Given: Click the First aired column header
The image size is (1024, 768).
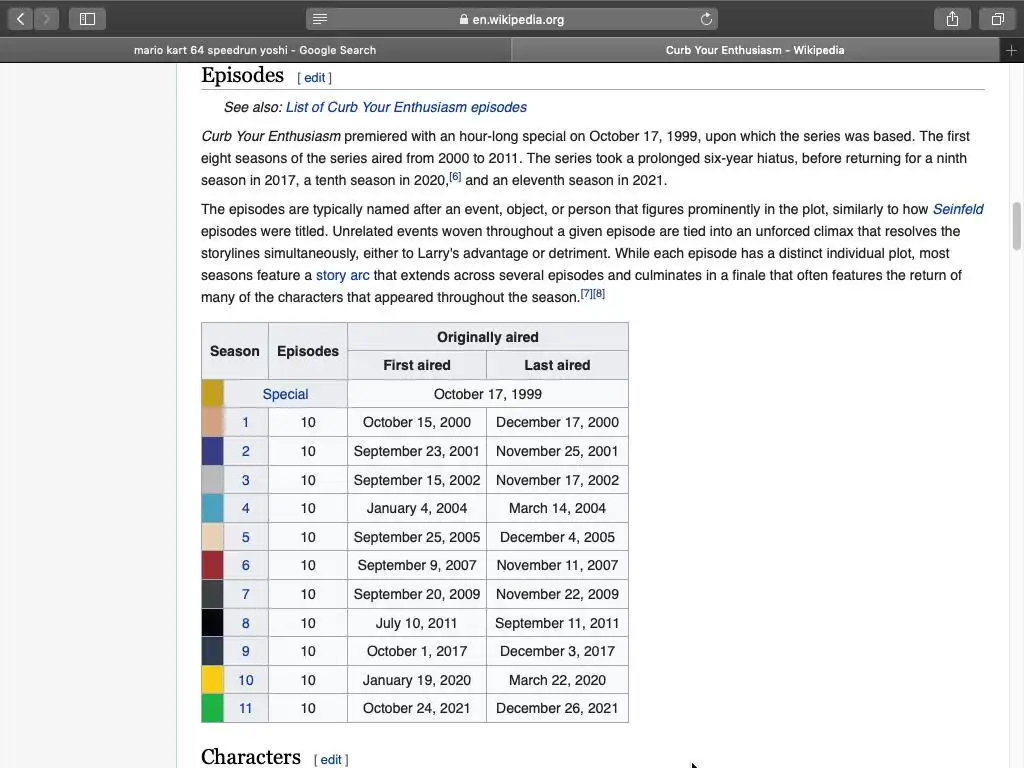Looking at the screenshot, I should pyautogui.click(x=417, y=365).
